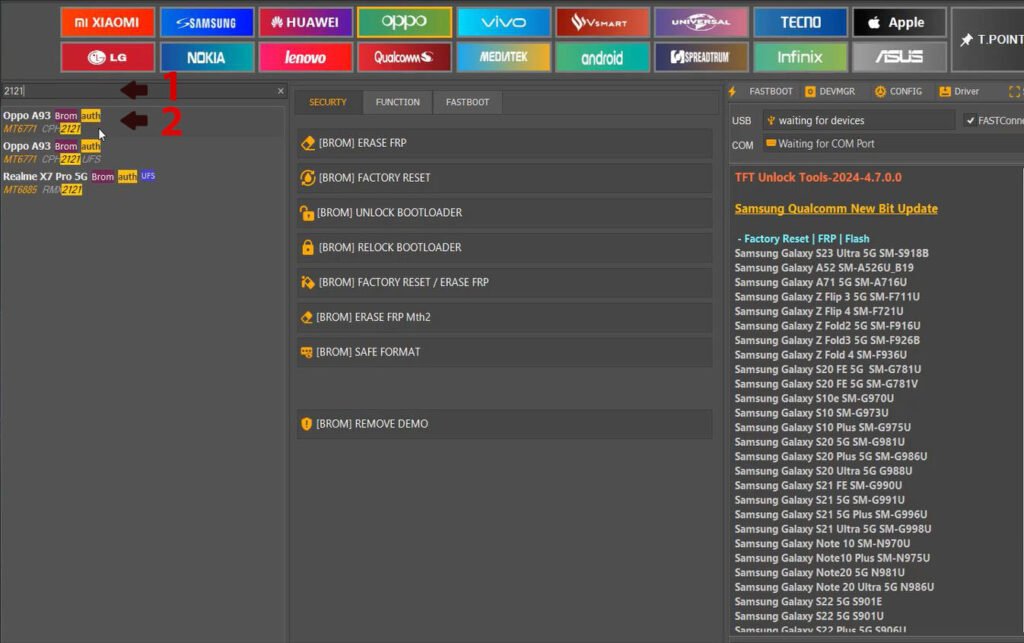Click Samsung Galaxy S20 Ultra 5G G988U

(x=824, y=471)
